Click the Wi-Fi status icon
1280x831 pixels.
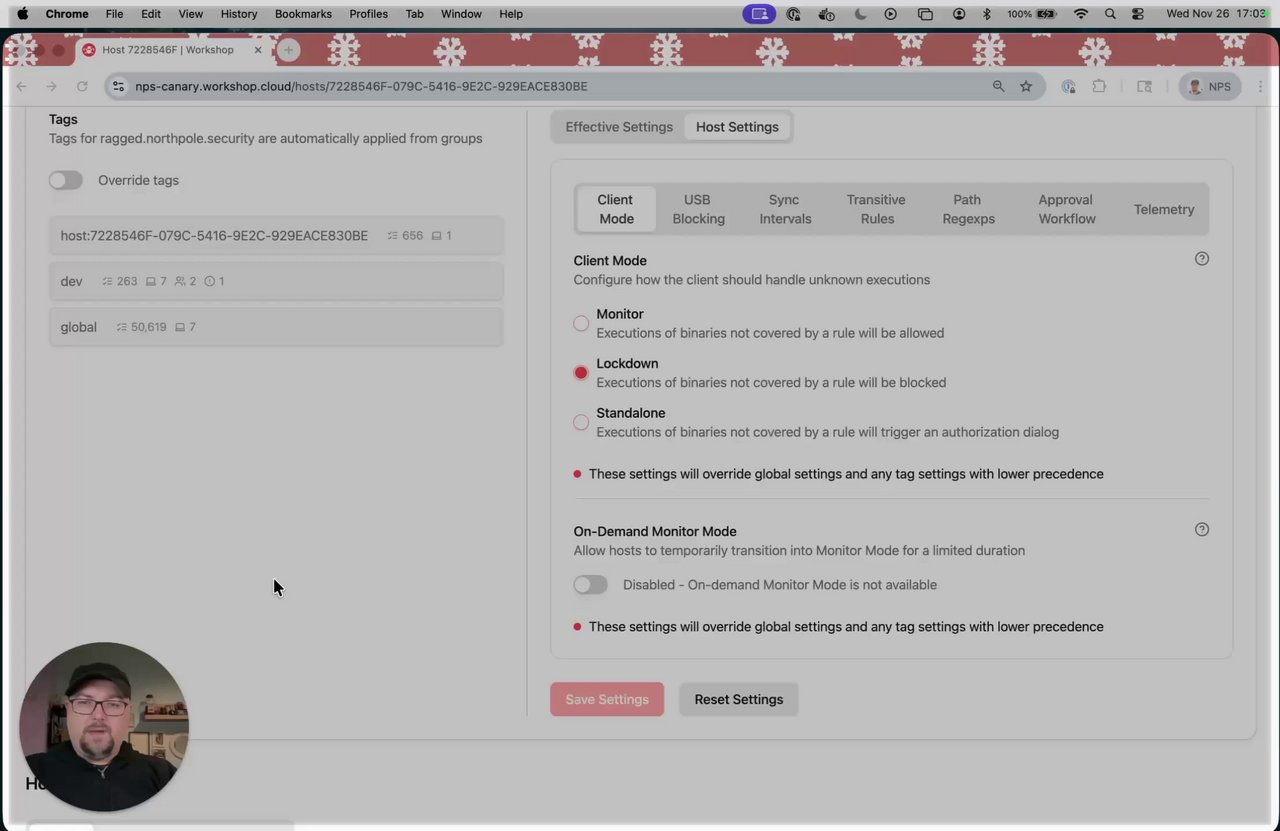pyautogui.click(x=1081, y=14)
